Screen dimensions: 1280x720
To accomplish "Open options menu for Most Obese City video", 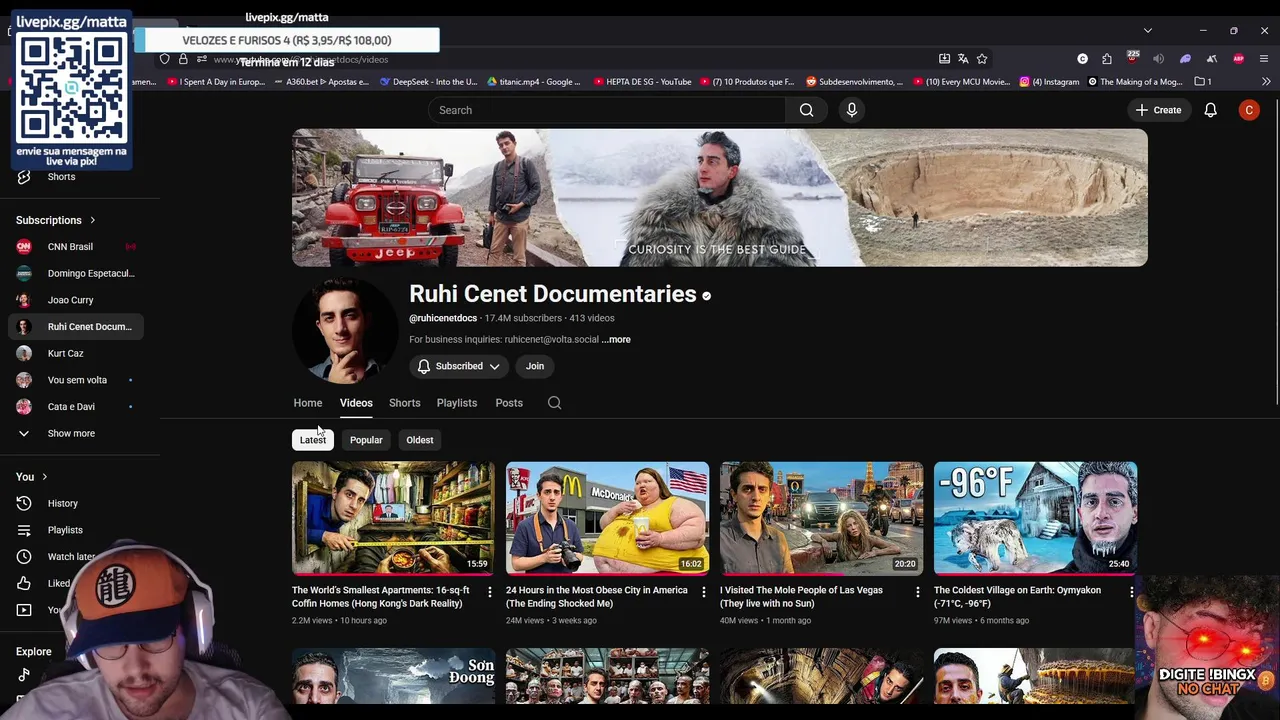I will 703,592.
